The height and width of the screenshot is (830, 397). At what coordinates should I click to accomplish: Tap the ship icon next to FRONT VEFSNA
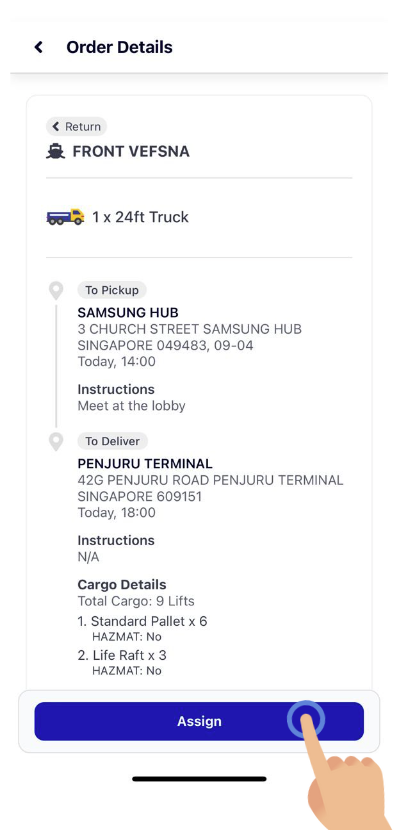pos(56,152)
